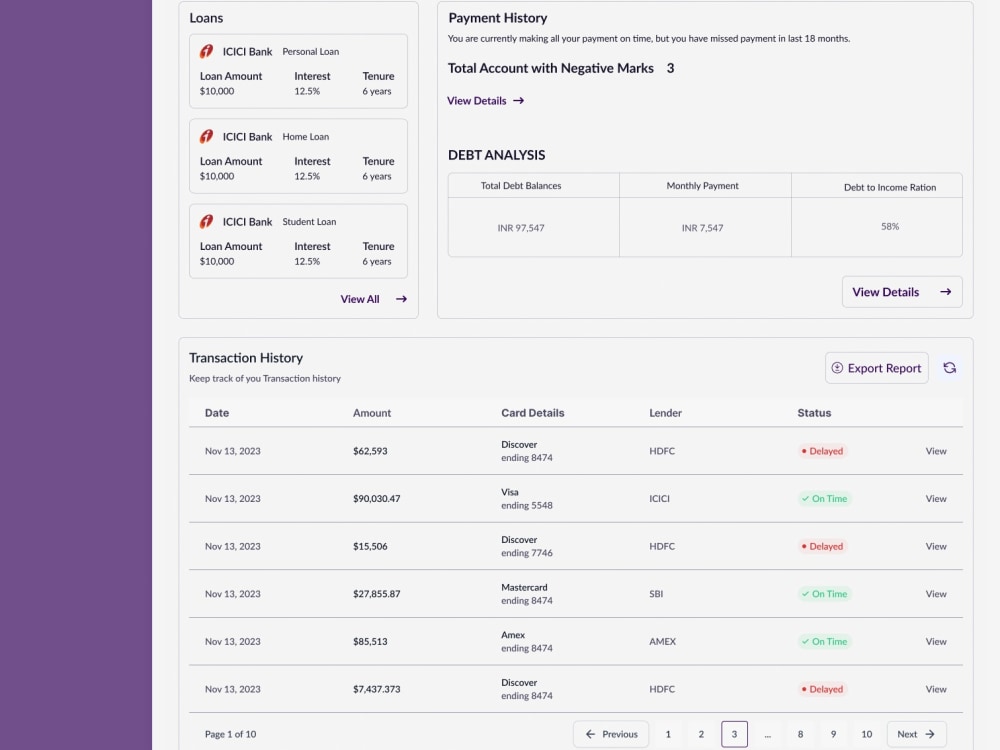Click the arrow icon beside View All

[x=400, y=298]
